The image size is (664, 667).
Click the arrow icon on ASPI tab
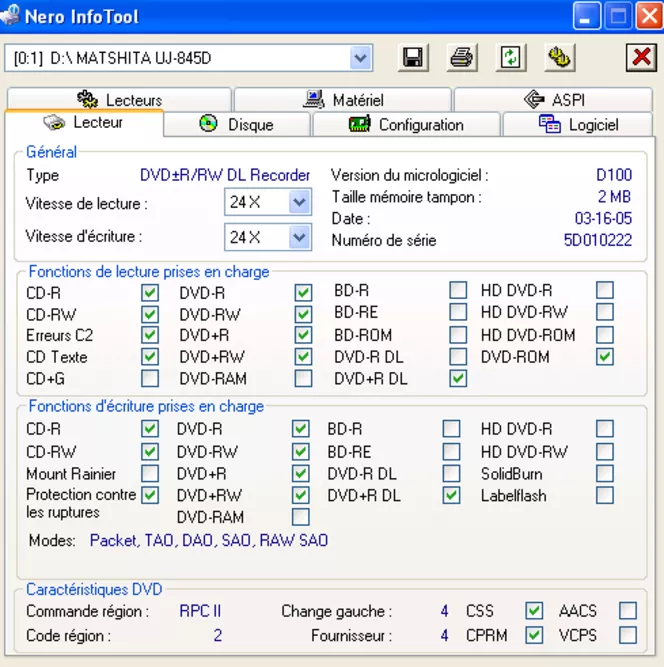tap(535, 100)
